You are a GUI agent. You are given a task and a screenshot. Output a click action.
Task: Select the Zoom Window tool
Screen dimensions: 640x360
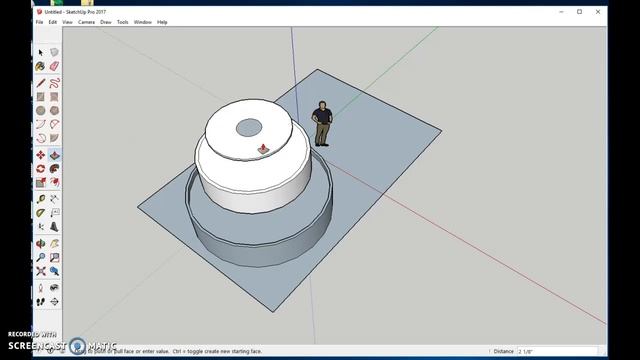coord(54,257)
